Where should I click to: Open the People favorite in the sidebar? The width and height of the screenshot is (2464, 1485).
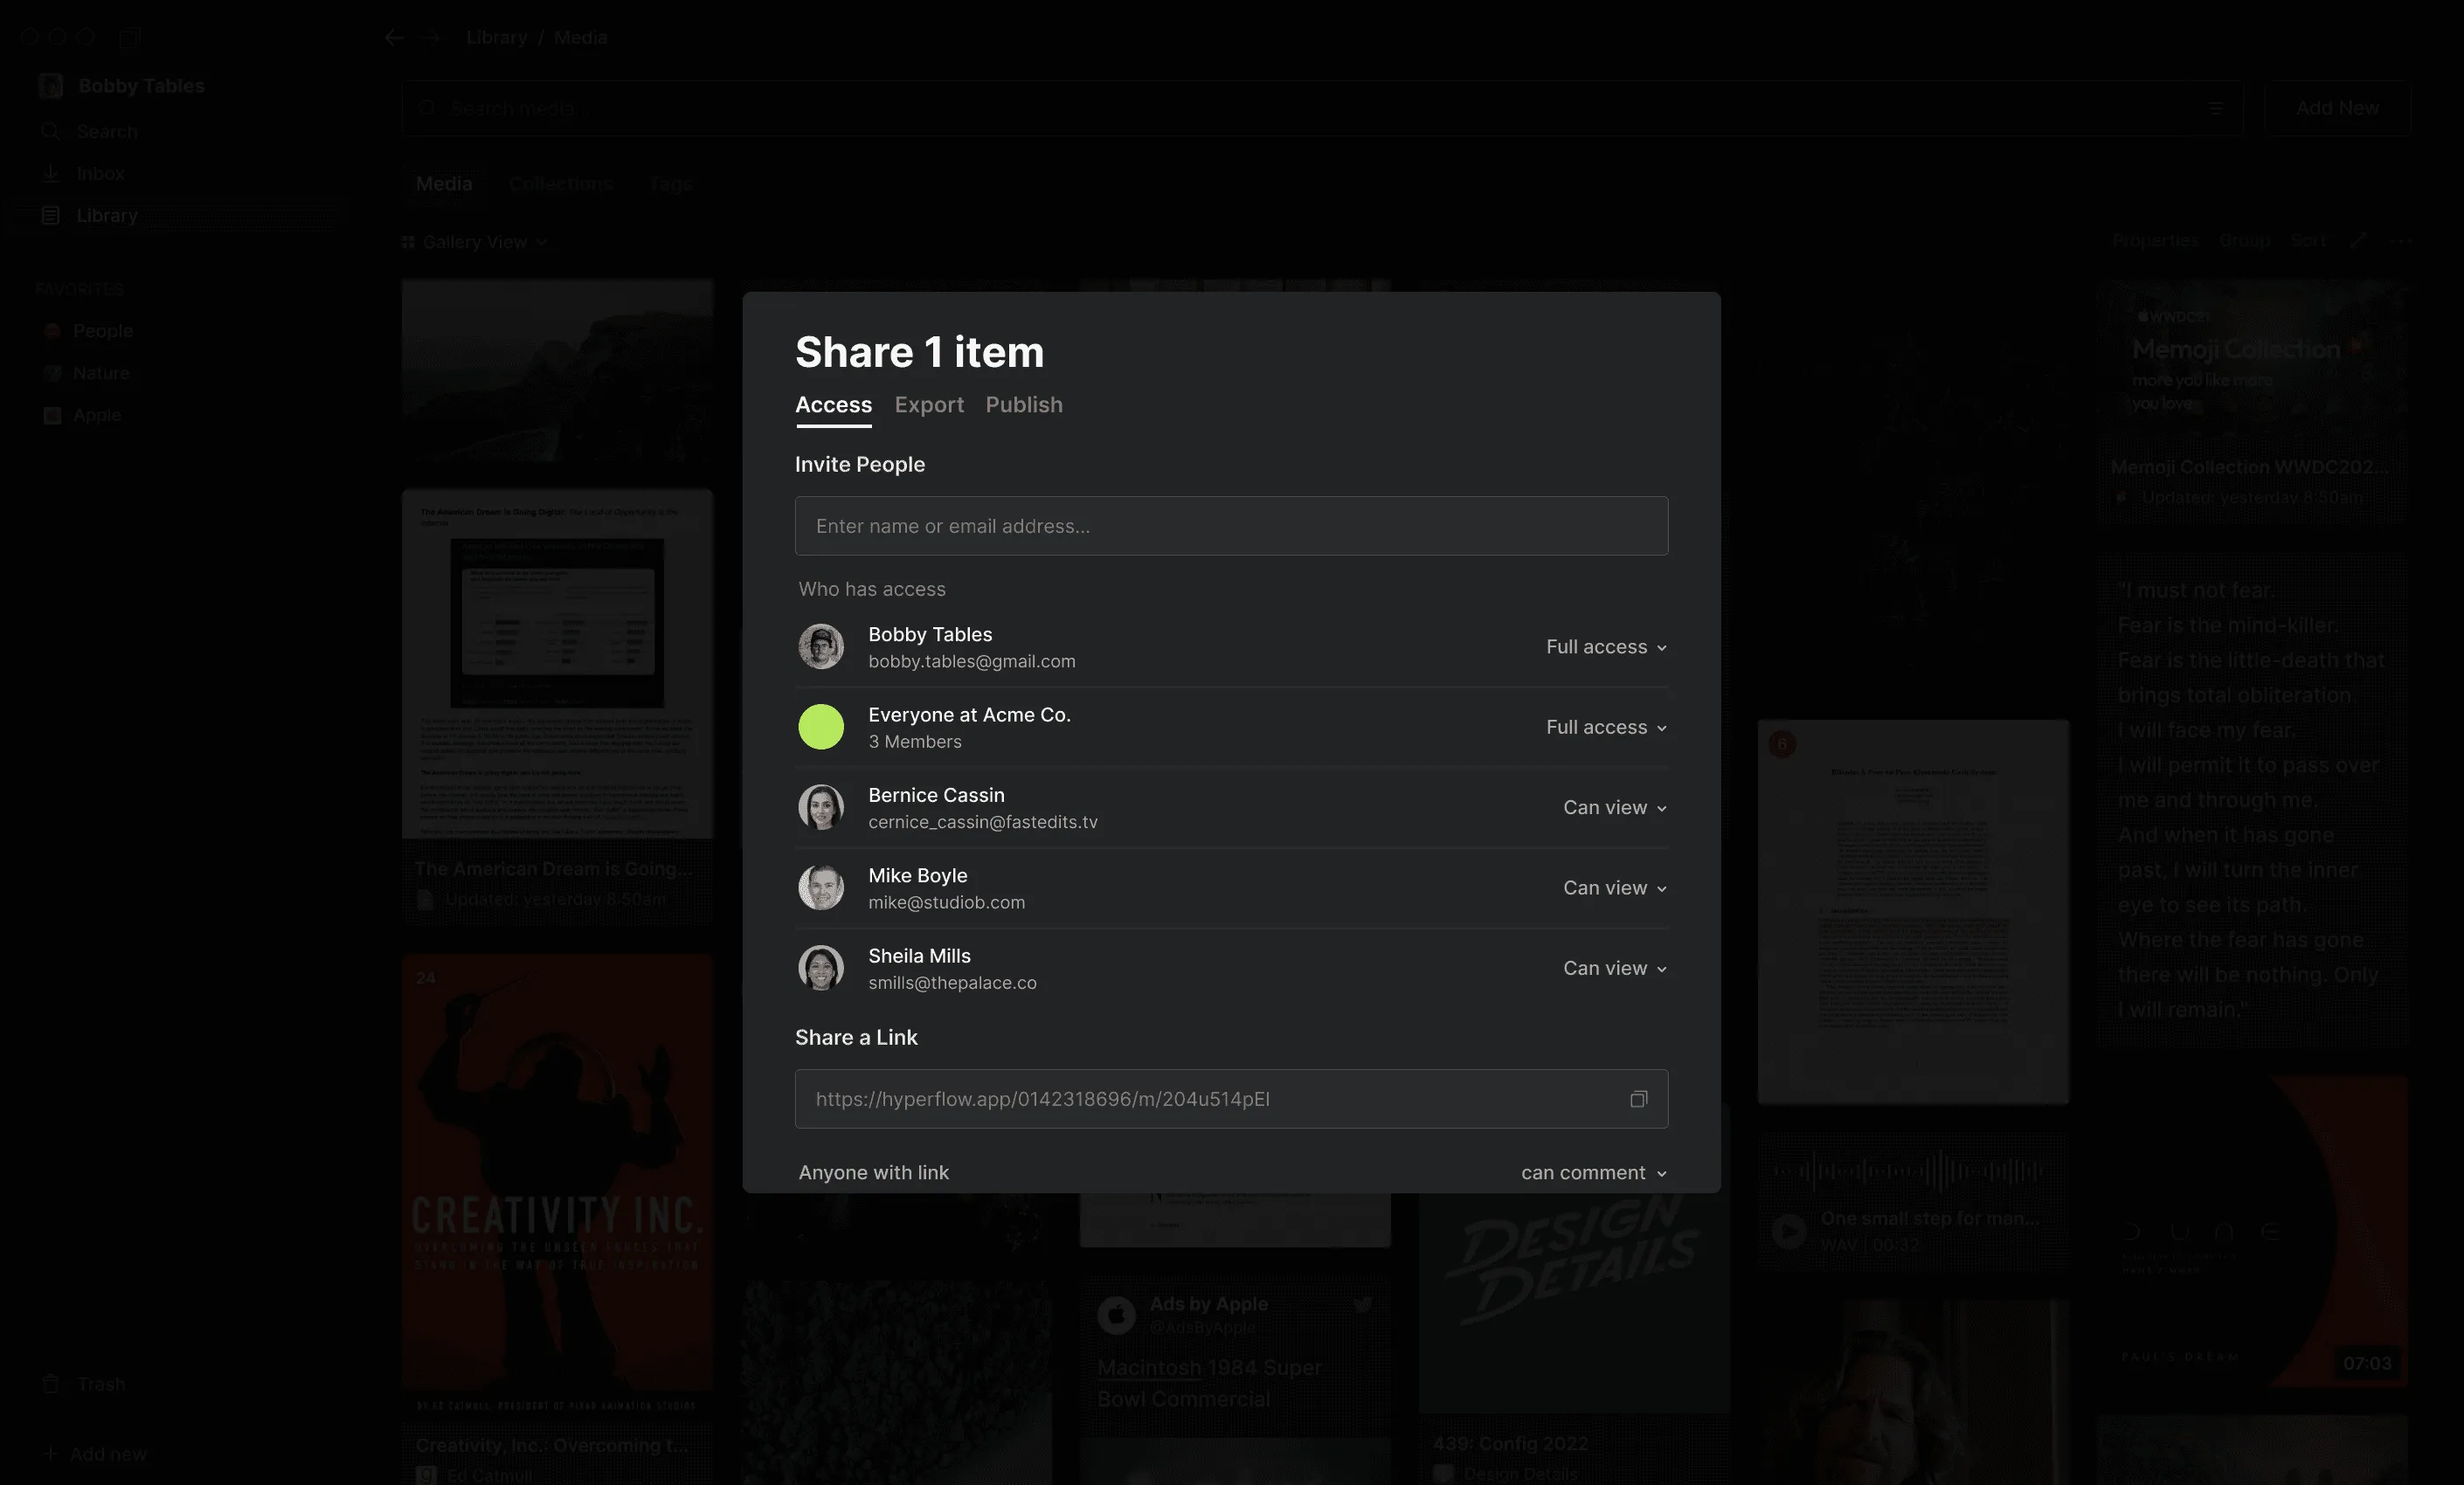coord(102,331)
